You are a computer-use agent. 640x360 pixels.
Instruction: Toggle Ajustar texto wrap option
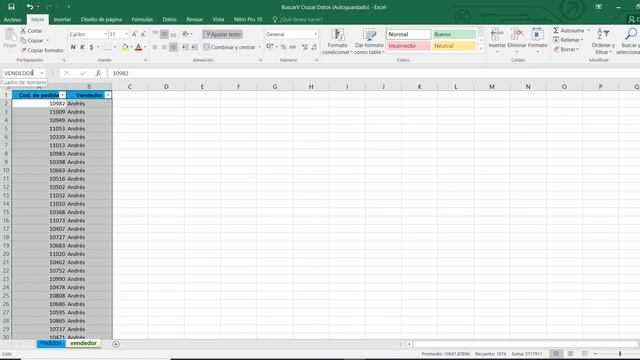click(x=222, y=34)
